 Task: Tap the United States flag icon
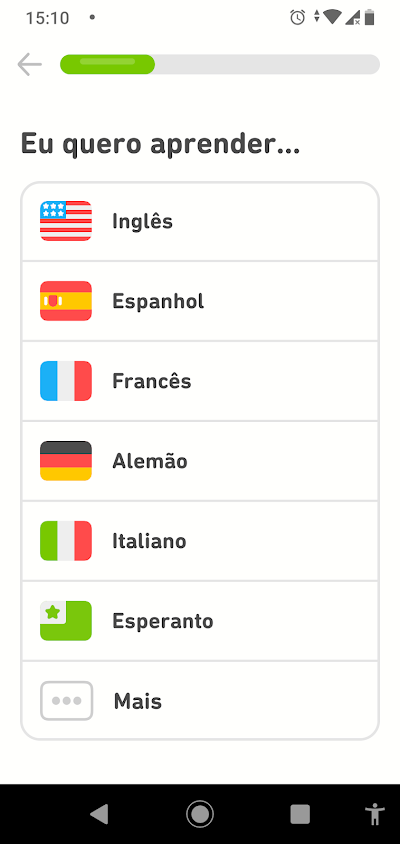click(66, 221)
